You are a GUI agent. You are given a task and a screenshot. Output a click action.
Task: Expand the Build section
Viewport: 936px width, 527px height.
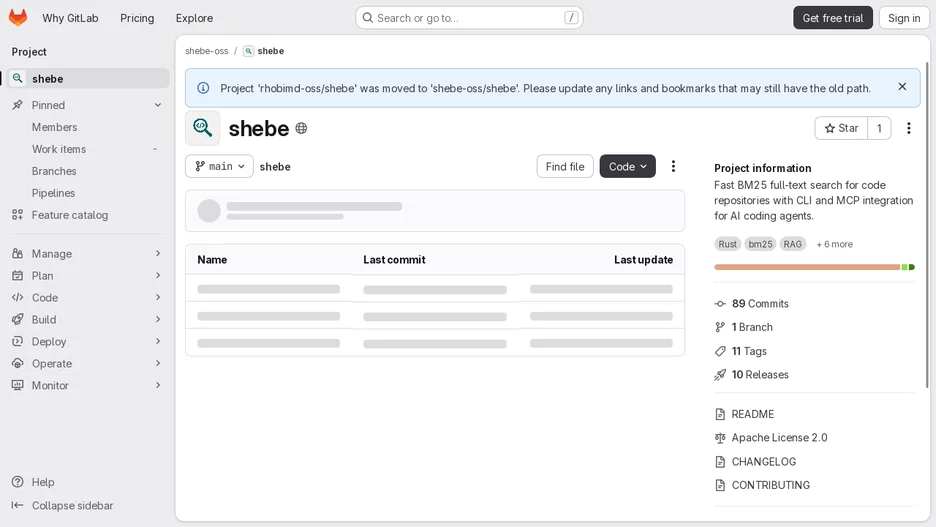click(x=87, y=319)
